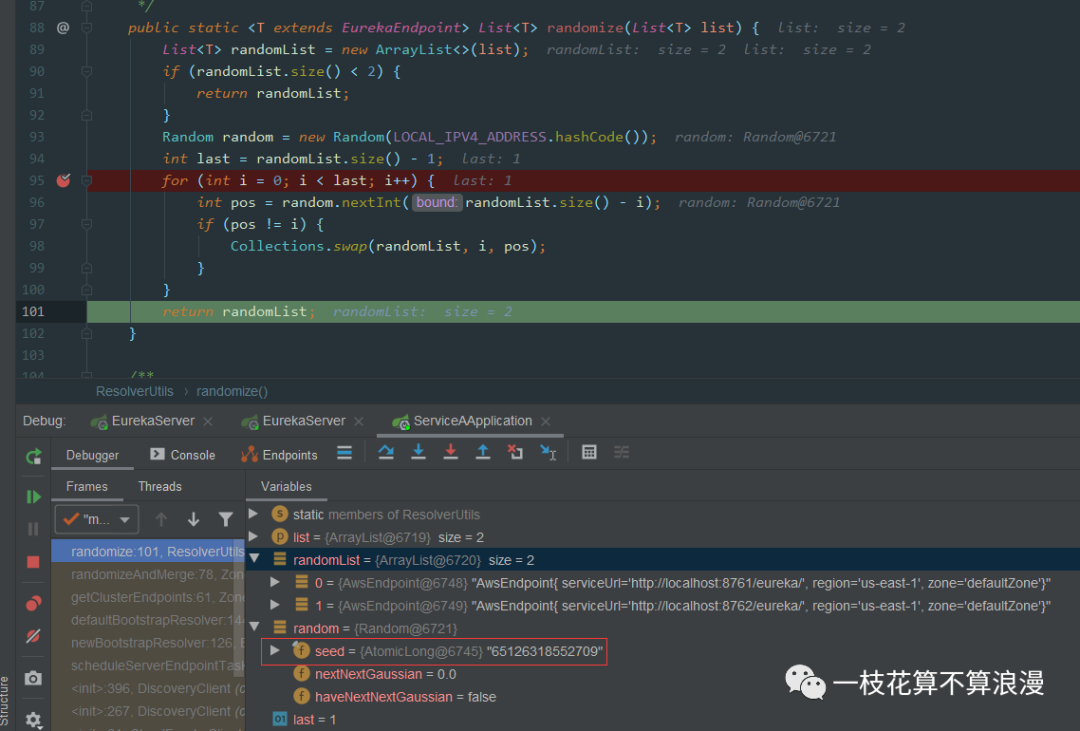
Task: Open the Evaluate Expression calculator
Action: (x=589, y=453)
